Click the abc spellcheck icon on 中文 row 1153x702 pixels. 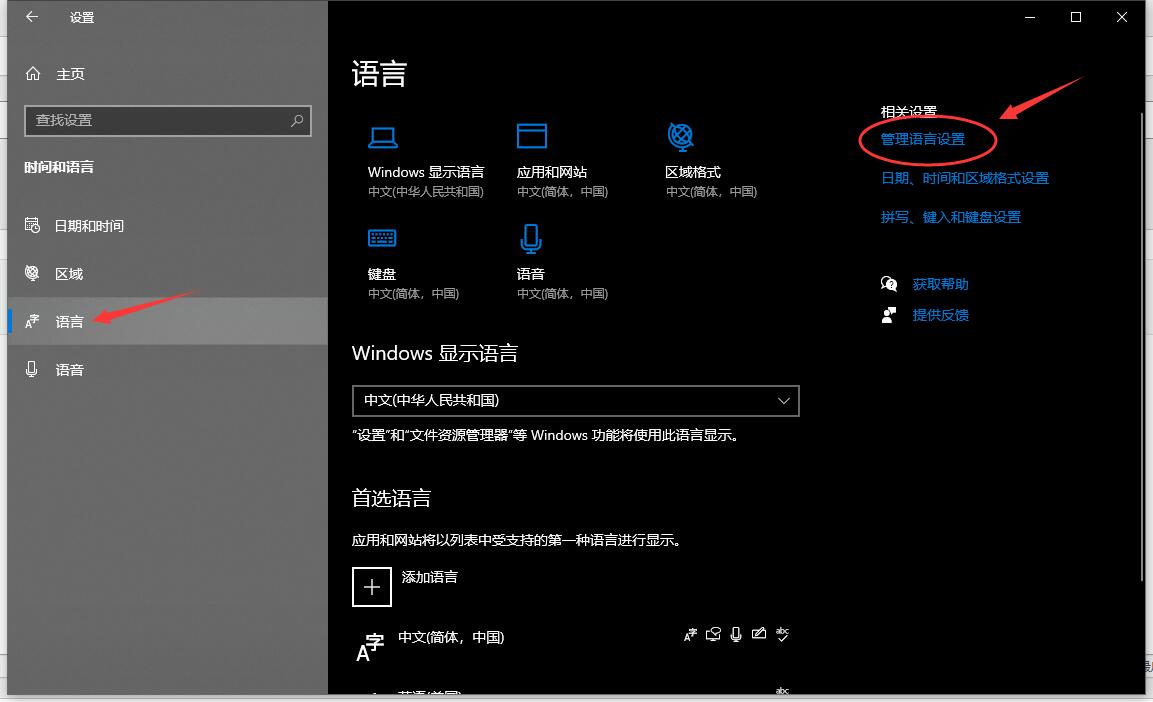pyautogui.click(x=783, y=634)
